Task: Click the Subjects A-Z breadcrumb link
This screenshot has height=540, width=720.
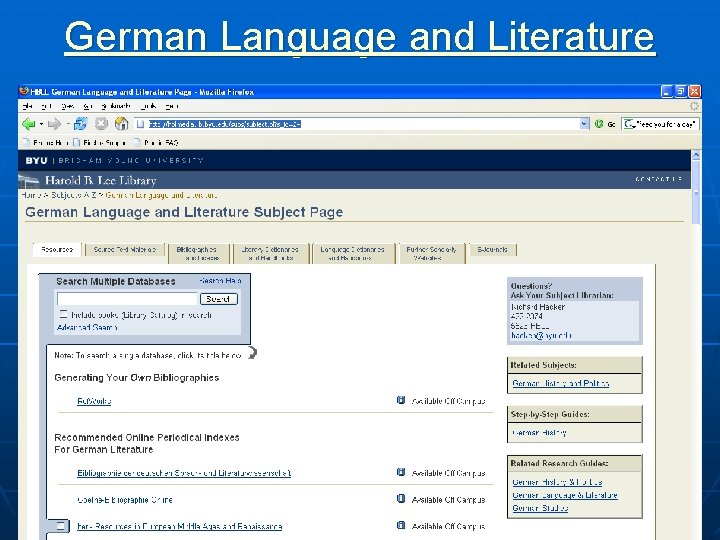Action: (74, 195)
